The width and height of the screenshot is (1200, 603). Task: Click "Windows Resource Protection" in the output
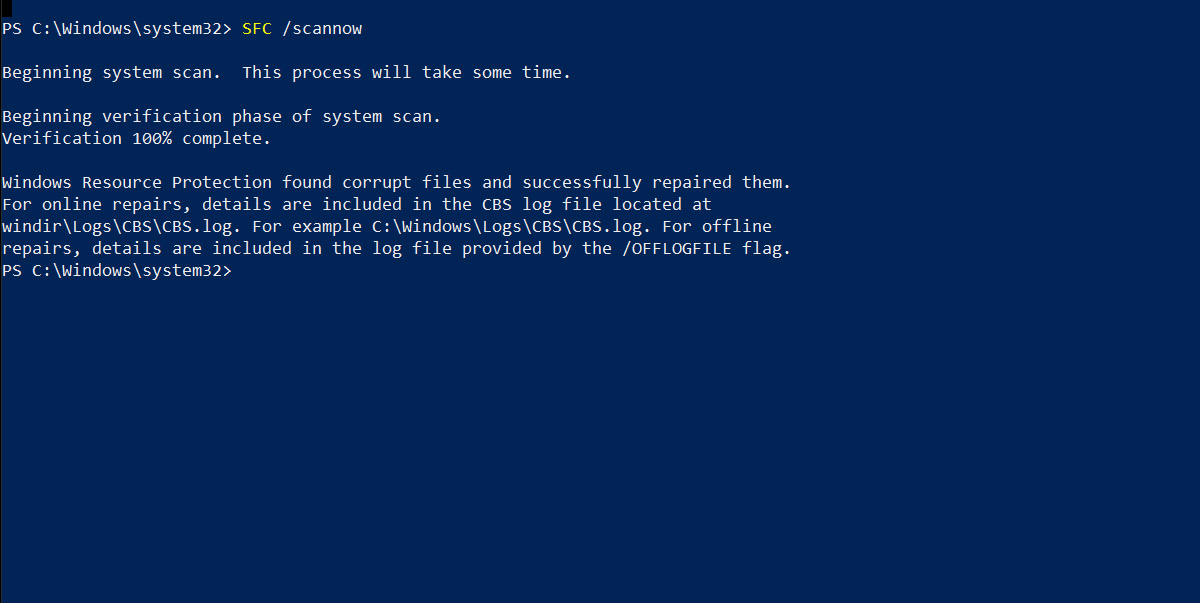pos(137,182)
